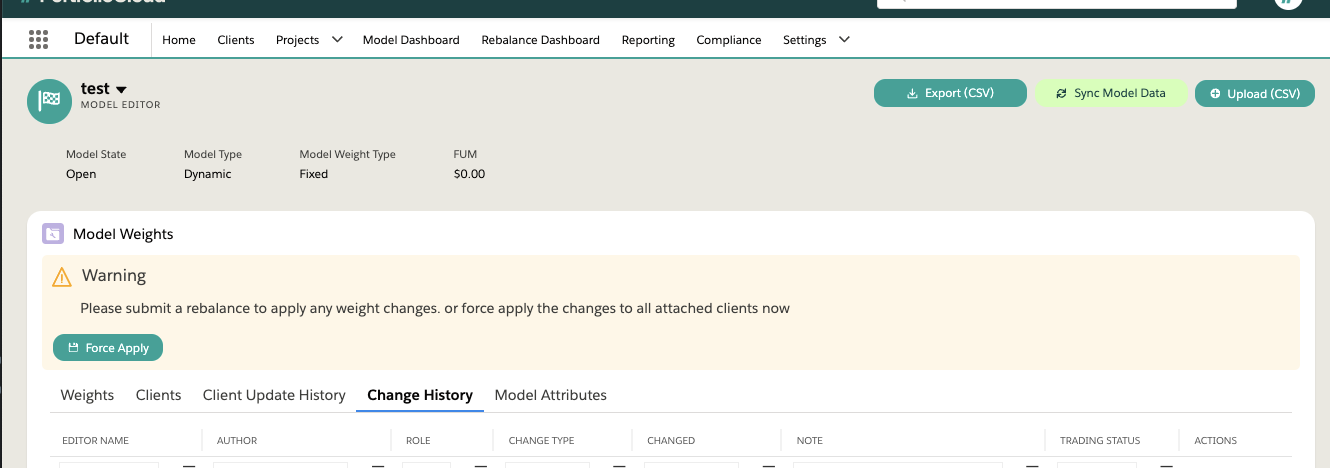This screenshot has height=468, width=1330.
Task: Click the NOTE column header
Action: coord(809,441)
